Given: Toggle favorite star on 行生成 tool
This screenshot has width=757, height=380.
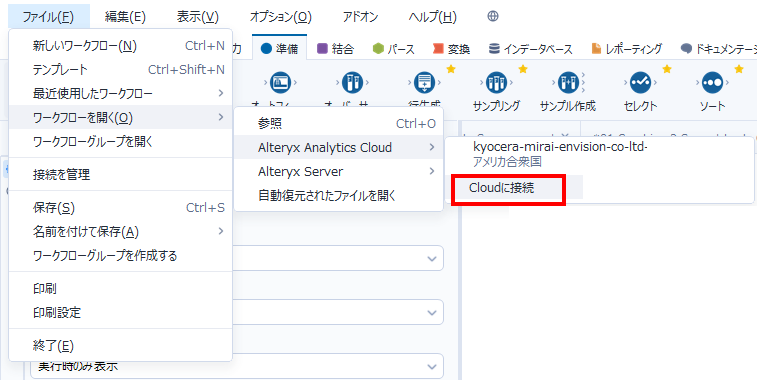Looking at the screenshot, I should (x=451, y=70).
